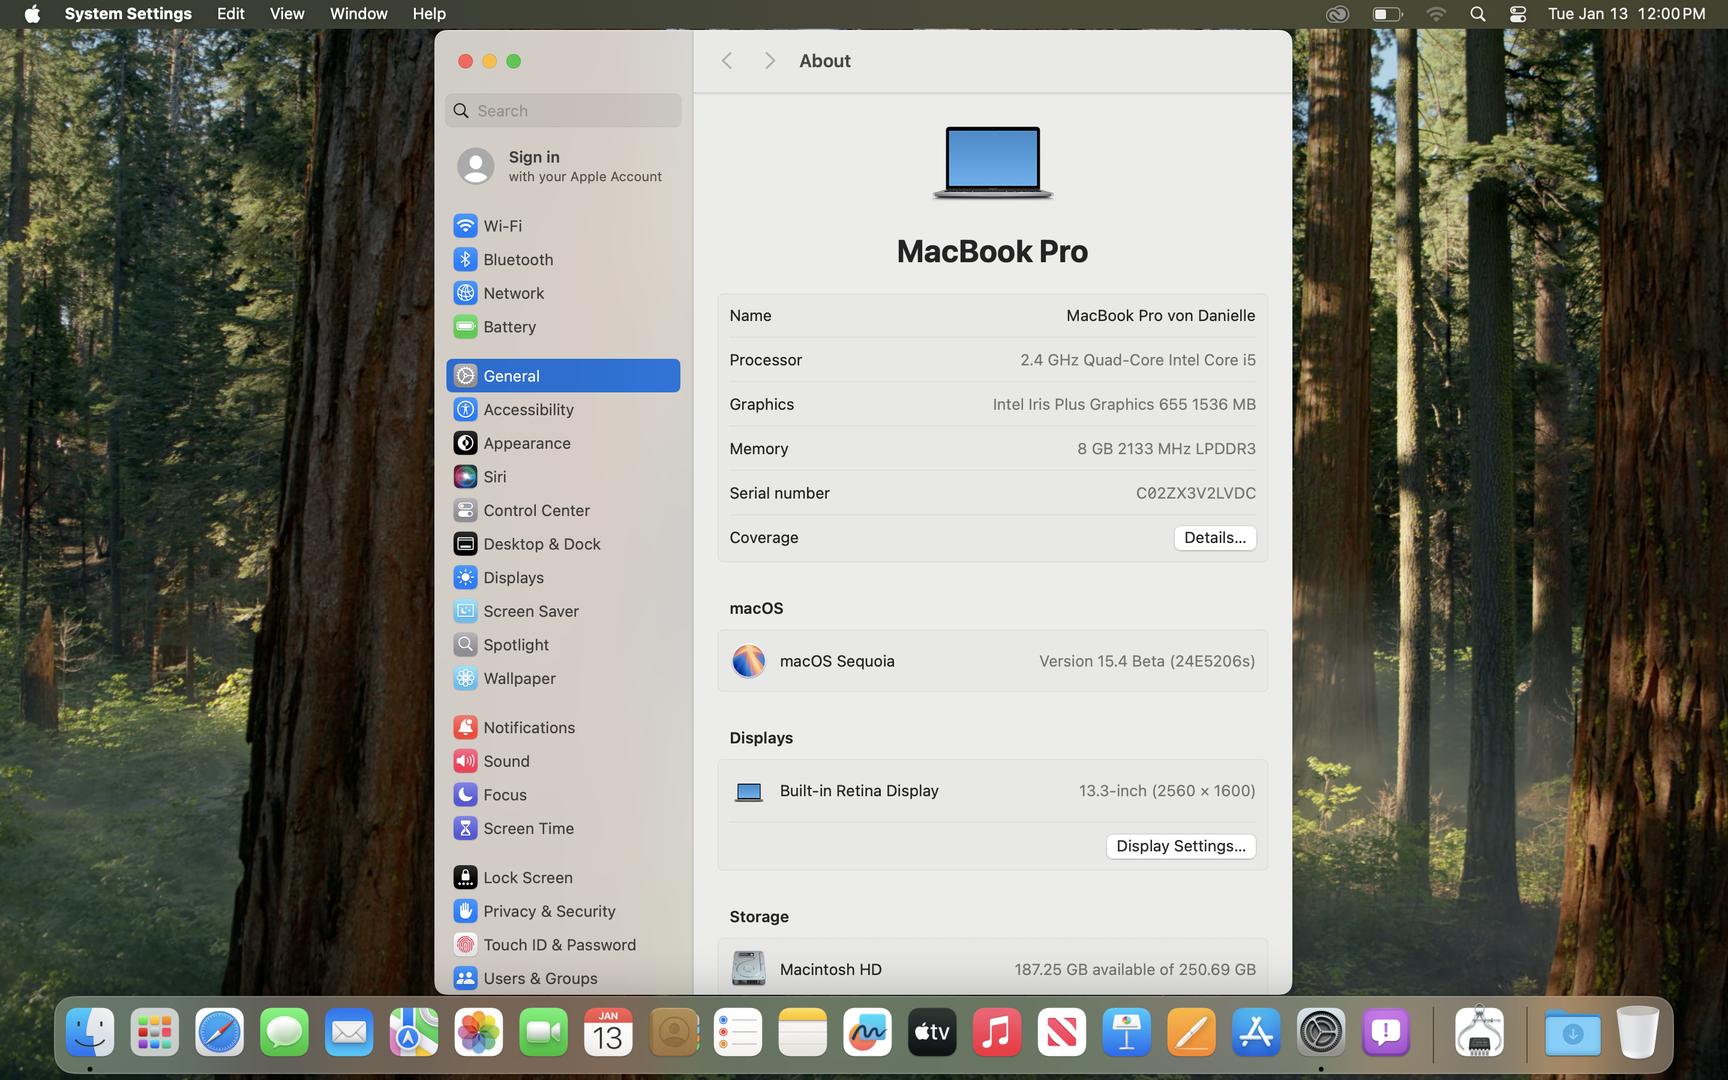Open Privacy & Security settings
The height and width of the screenshot is (1080, 1728).
click(549, 912)
